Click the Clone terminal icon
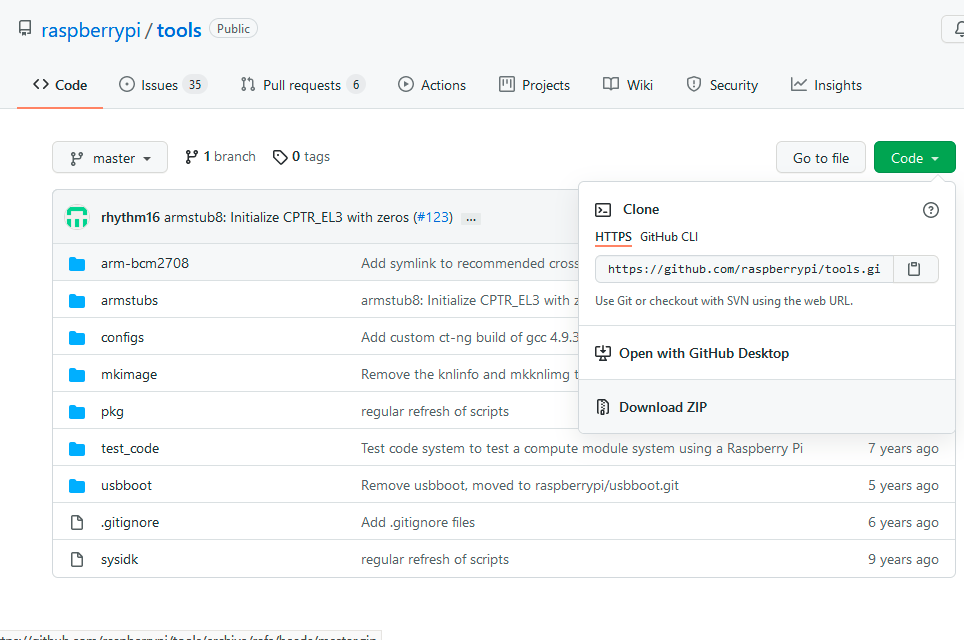Viewport: 964px width, 640px height. pyautogui.click(x=602, y=210)
